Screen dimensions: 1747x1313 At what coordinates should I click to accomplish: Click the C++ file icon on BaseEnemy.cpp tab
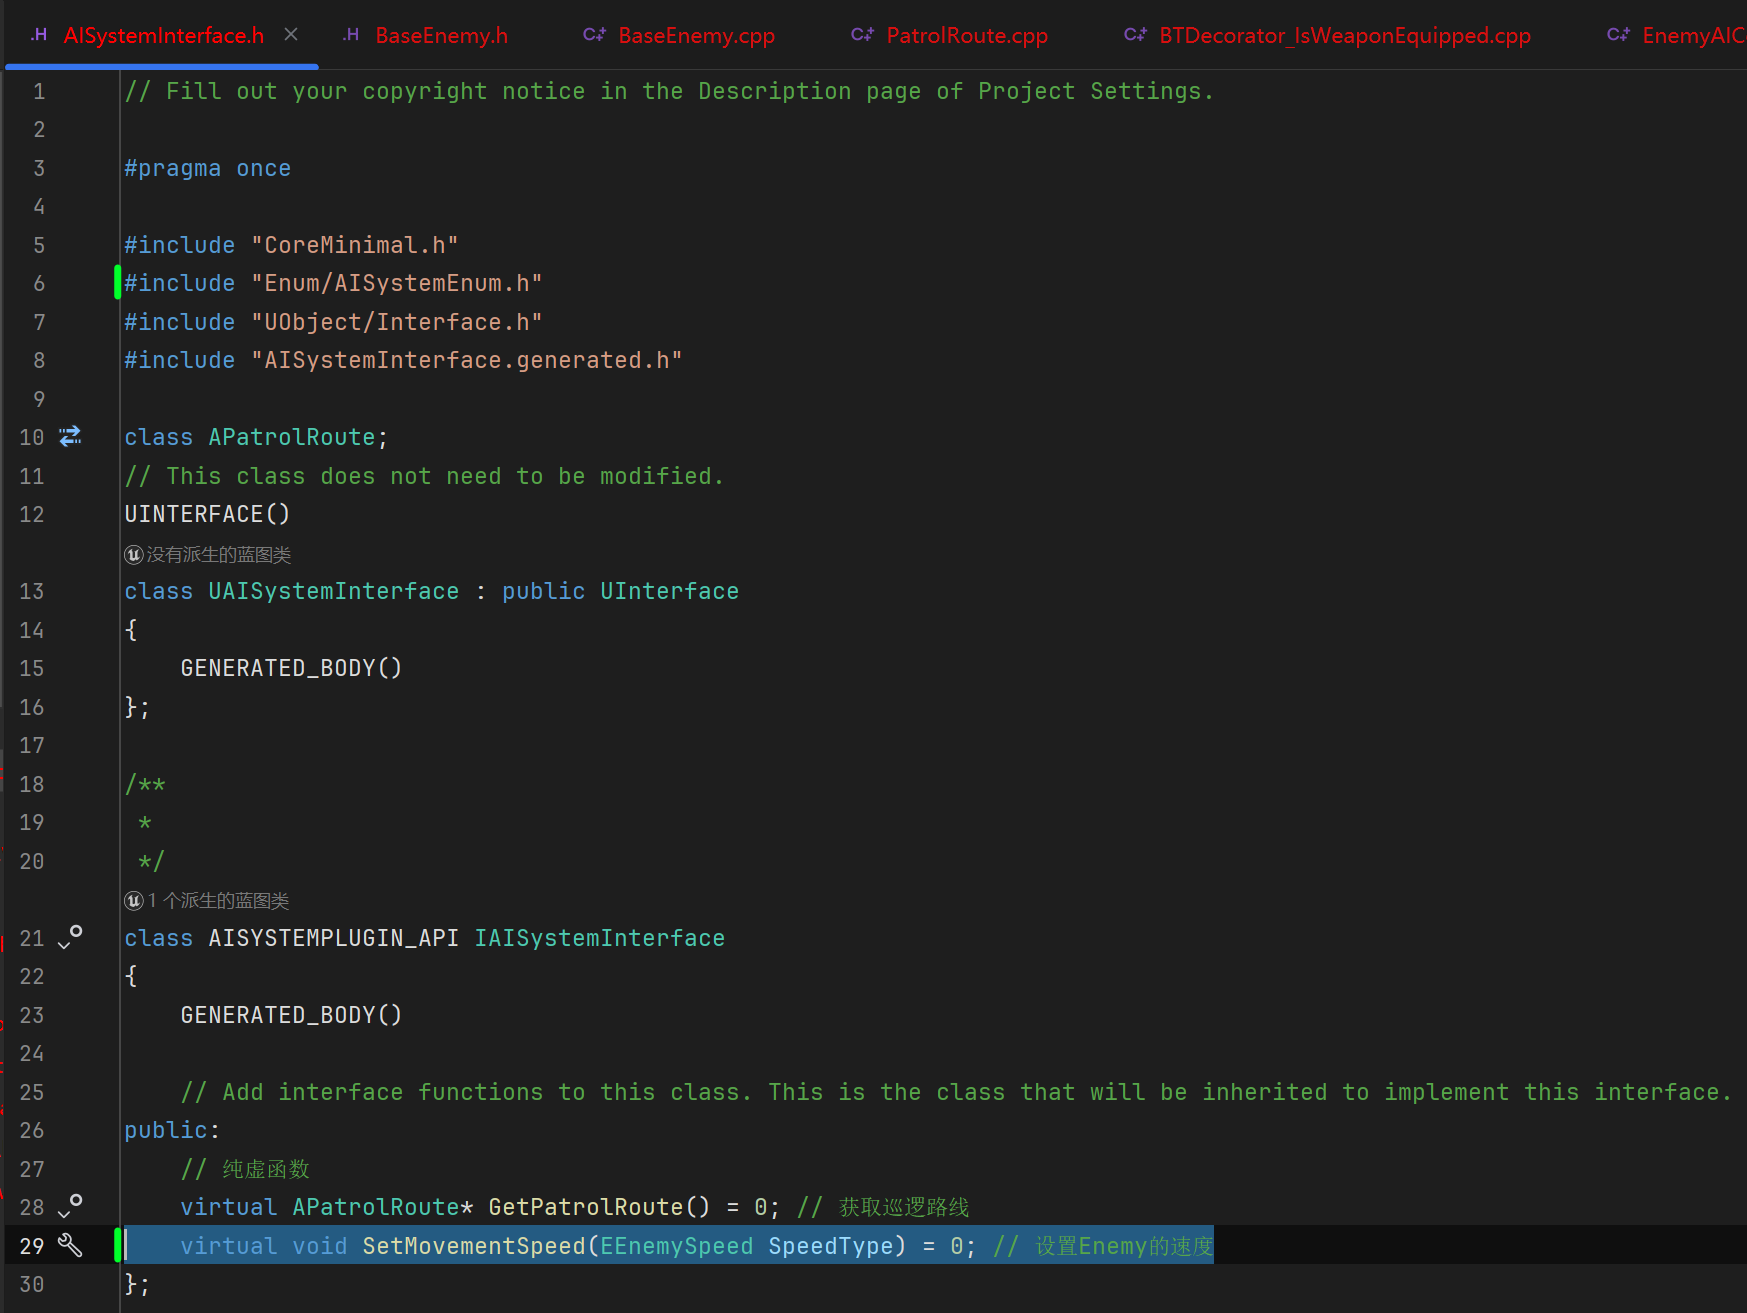594,35
